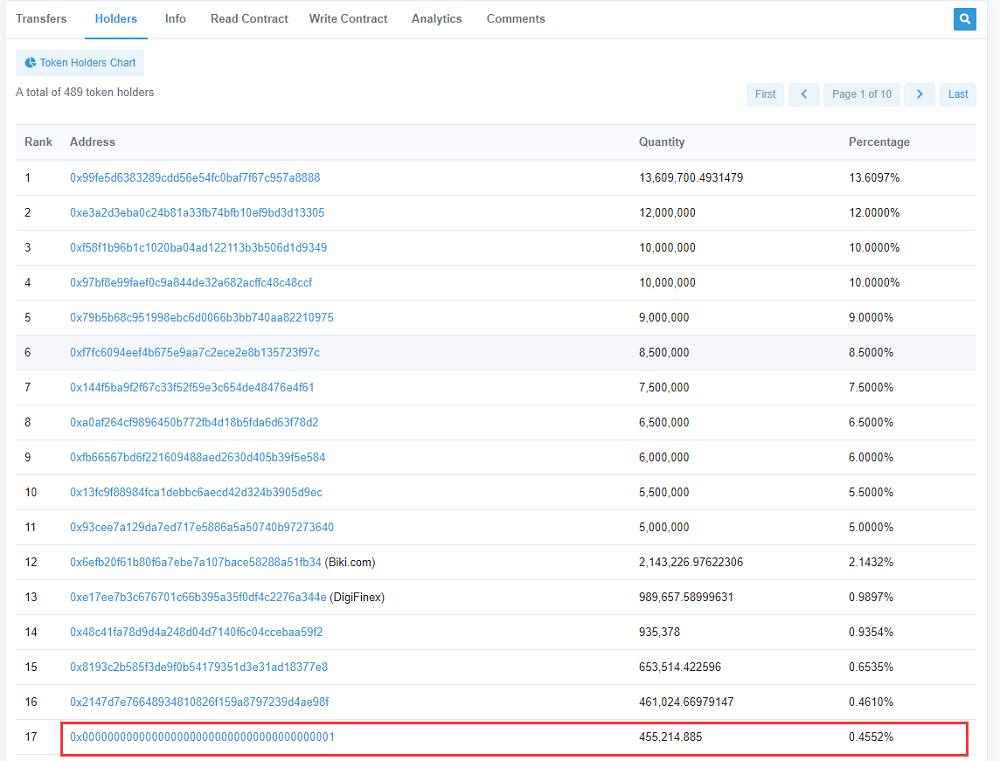Click the Percentage column header
This screenshot has width=1000, height=761.
coord(879,142)
